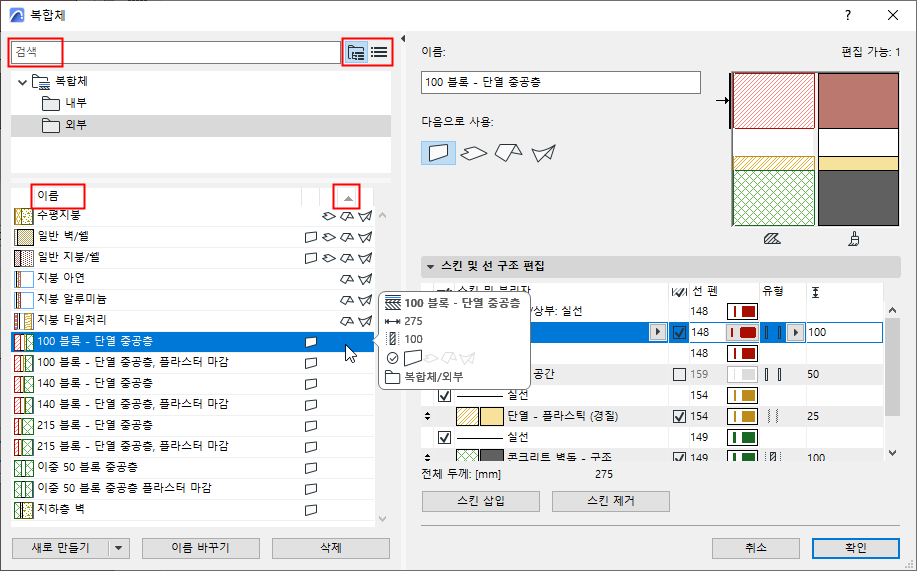Click sort direction arrow column header
Viewport: 917px width, 571px height.
pyautogui.click(x=348, y=198)
